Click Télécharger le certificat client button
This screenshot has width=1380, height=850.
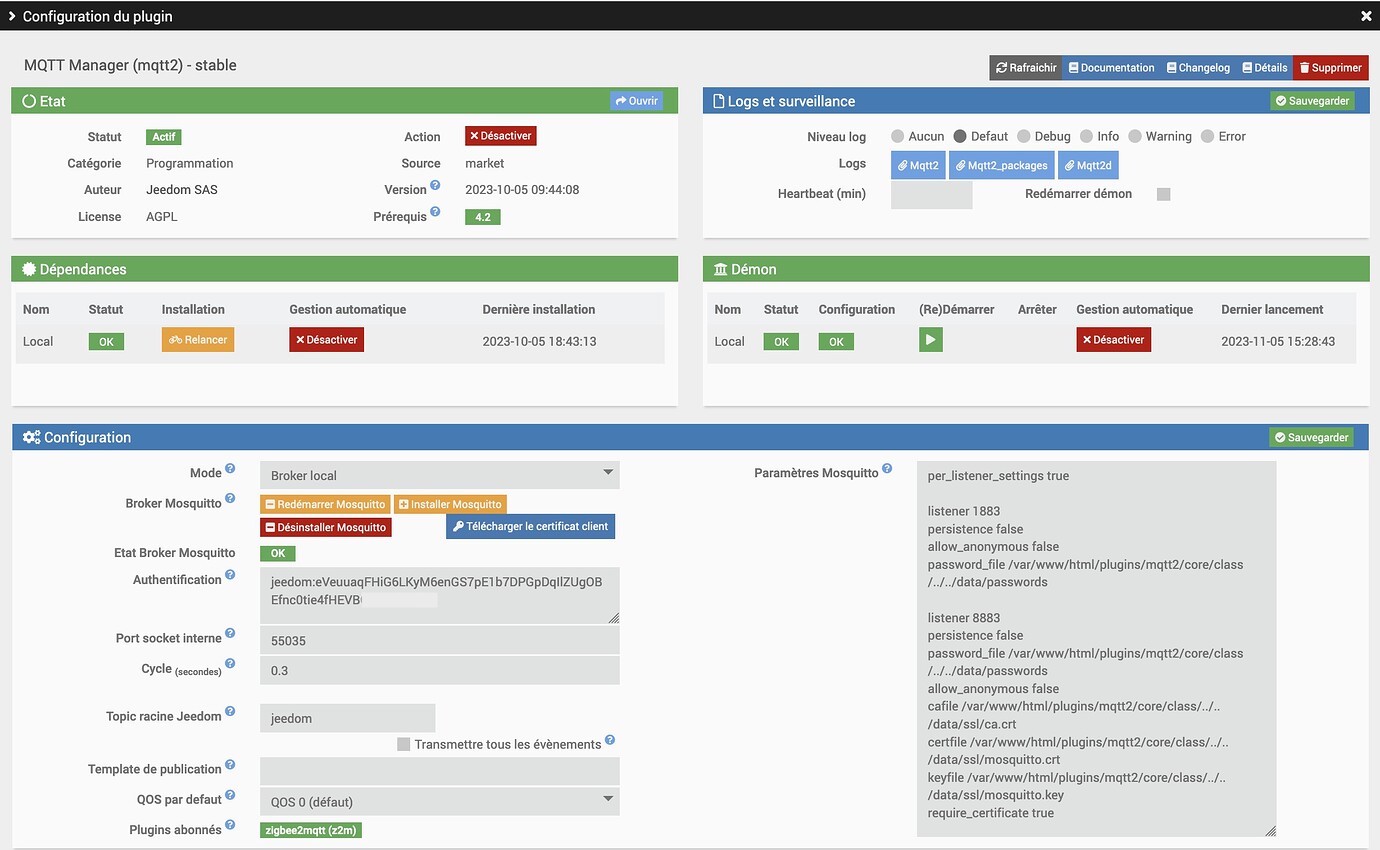[x=530, y=526]
